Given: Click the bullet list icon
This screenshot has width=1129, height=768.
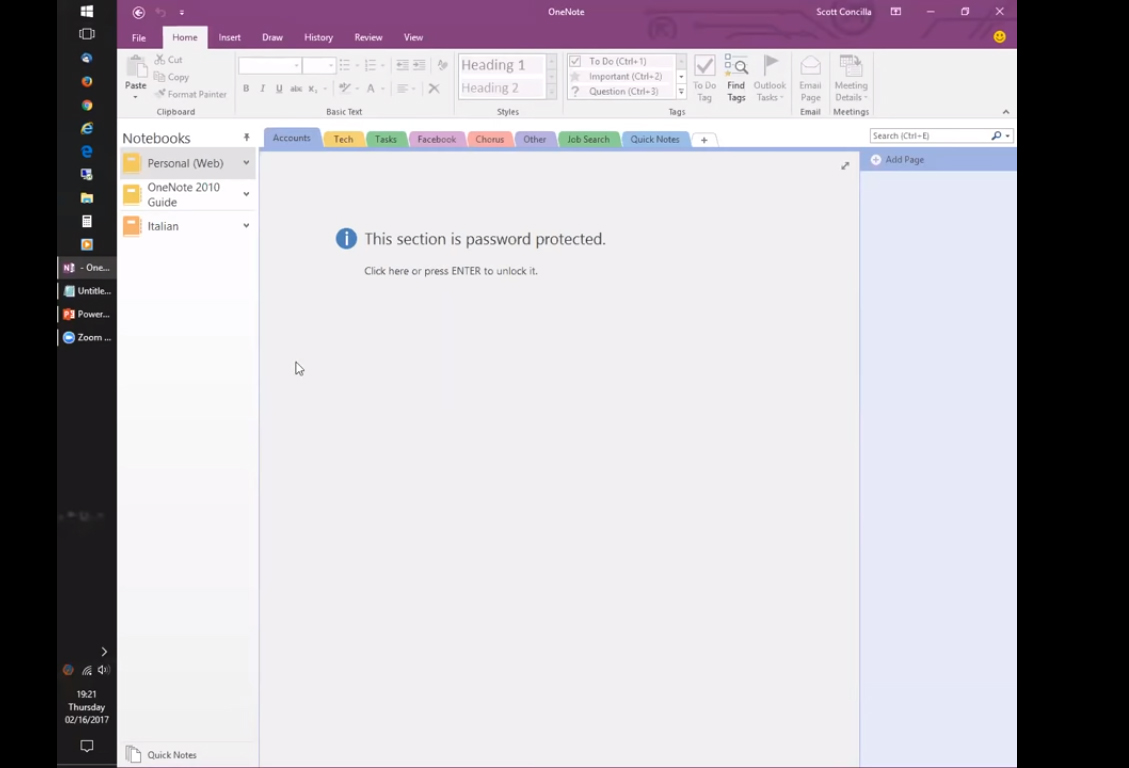Looking at the screenshot, I should coord(345,65).
